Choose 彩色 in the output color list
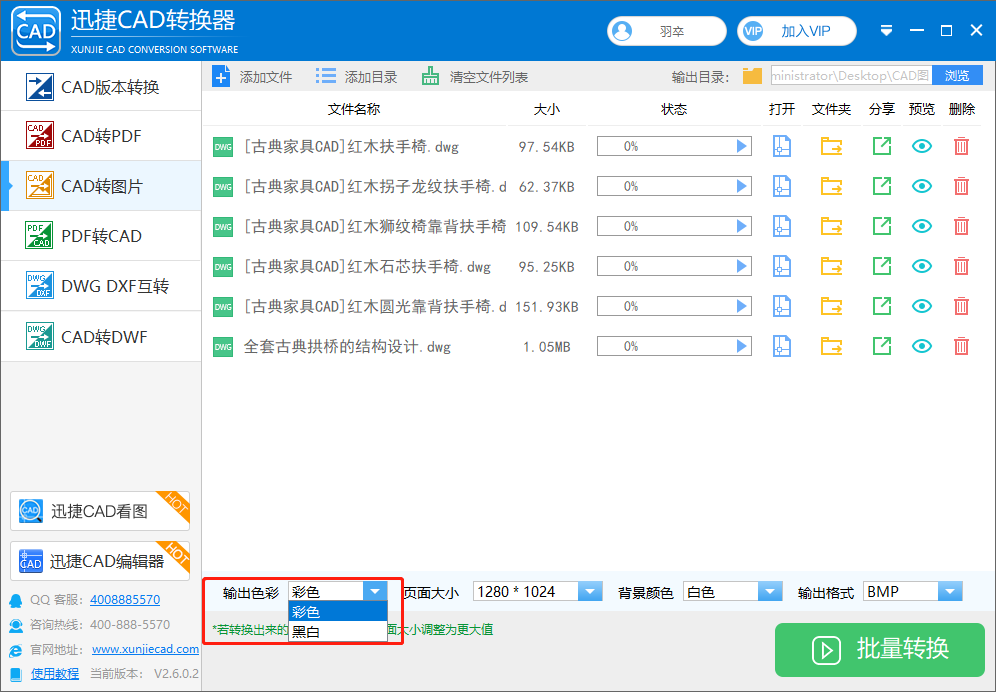This screenshot has height=692, width=996. click(338, 612)
